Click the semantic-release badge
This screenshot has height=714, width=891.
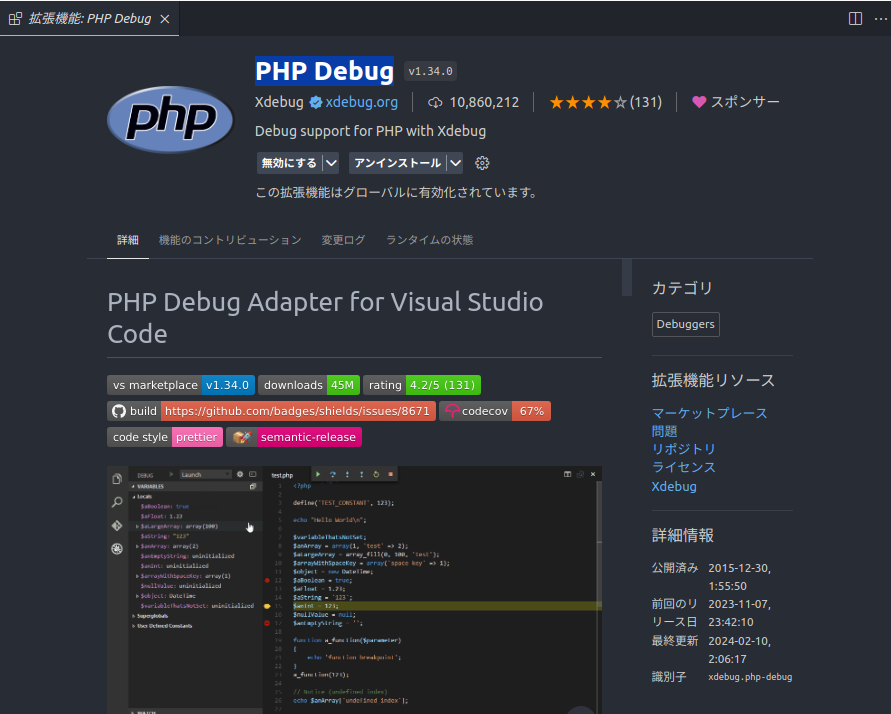(294, 437)
